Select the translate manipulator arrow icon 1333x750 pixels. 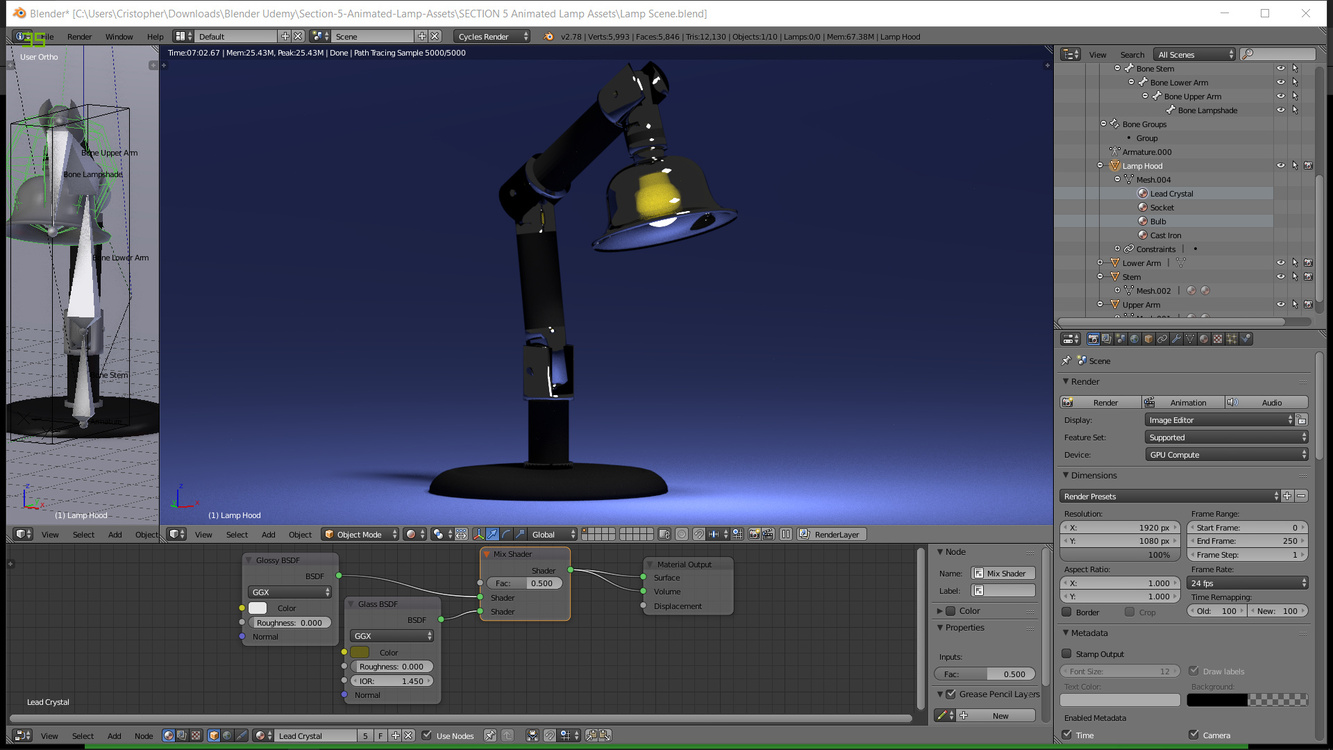(x=492, y=534)
